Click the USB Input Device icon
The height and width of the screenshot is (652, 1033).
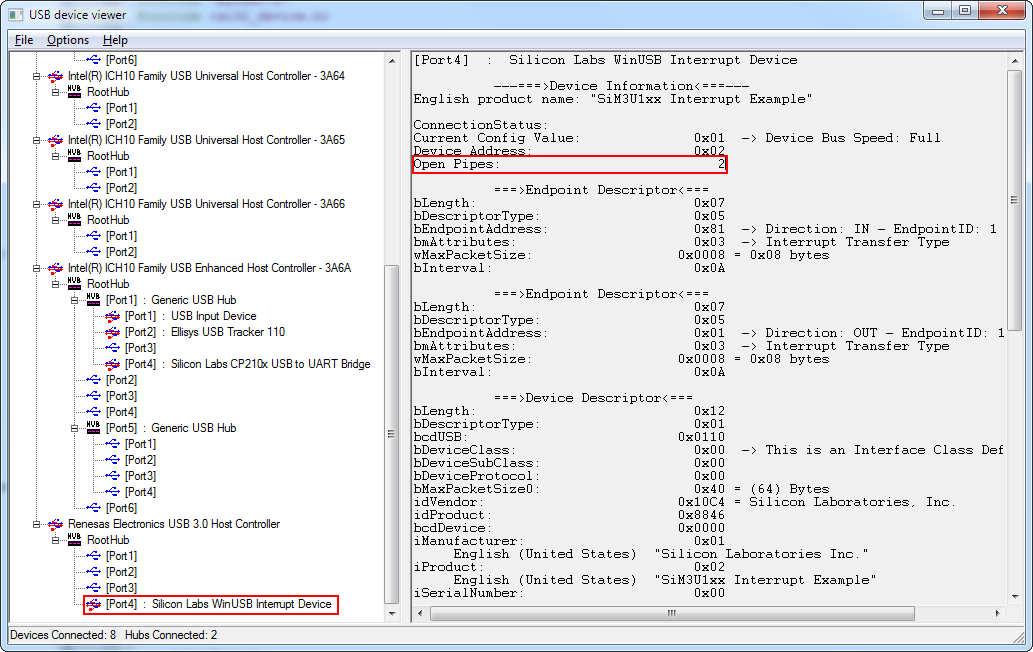(x=112, y=316)
